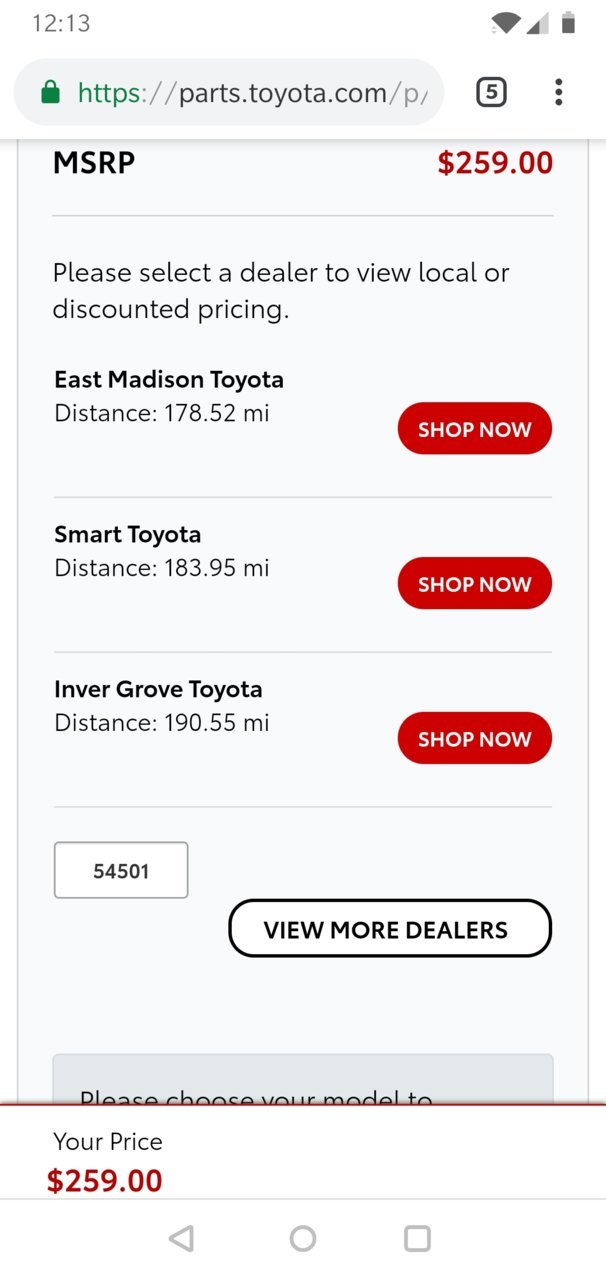Open the Chrome tab switcher showing 5

coord(491,93)
